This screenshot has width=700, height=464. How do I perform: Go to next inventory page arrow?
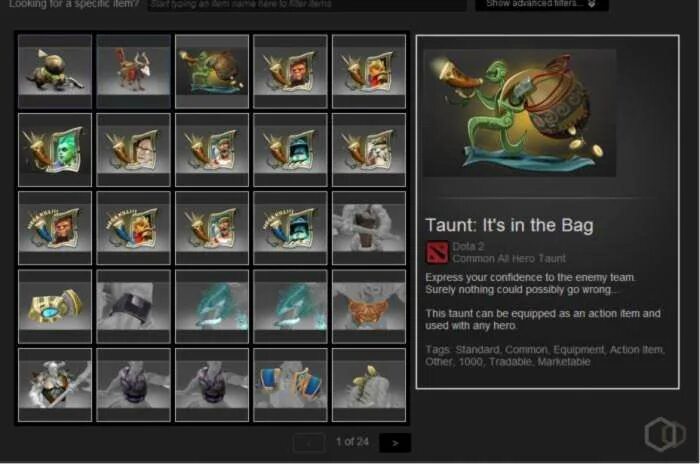(395, 443)
